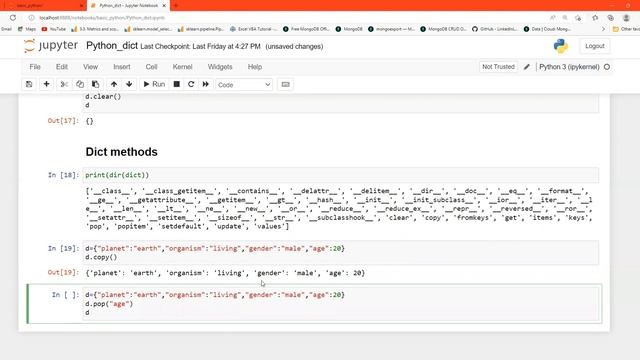Click the d.clear() line in the top cell
Viewport: 640px width, 360px height.
(x=103, y=97)
